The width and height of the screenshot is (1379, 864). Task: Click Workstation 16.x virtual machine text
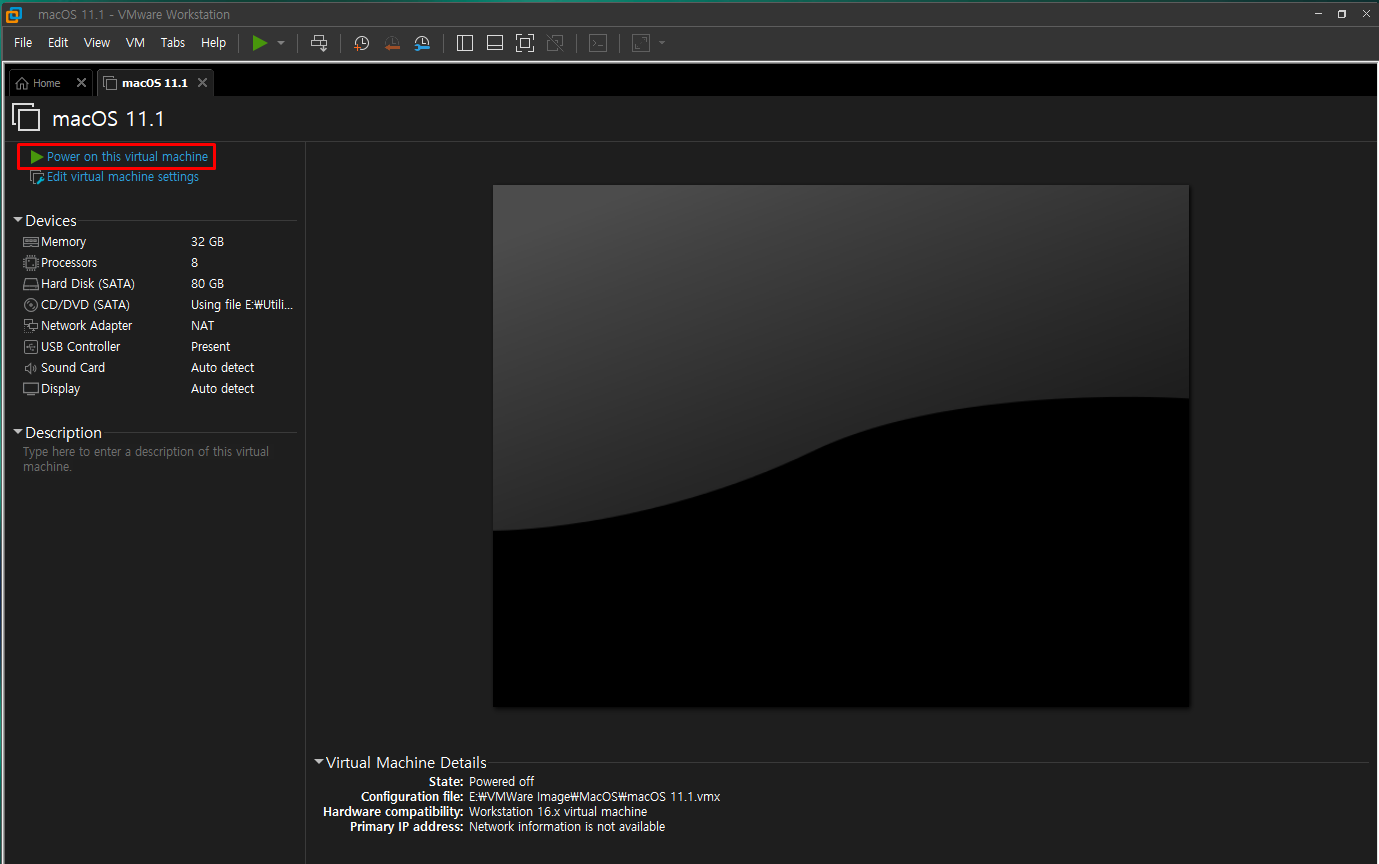[557, 812]
